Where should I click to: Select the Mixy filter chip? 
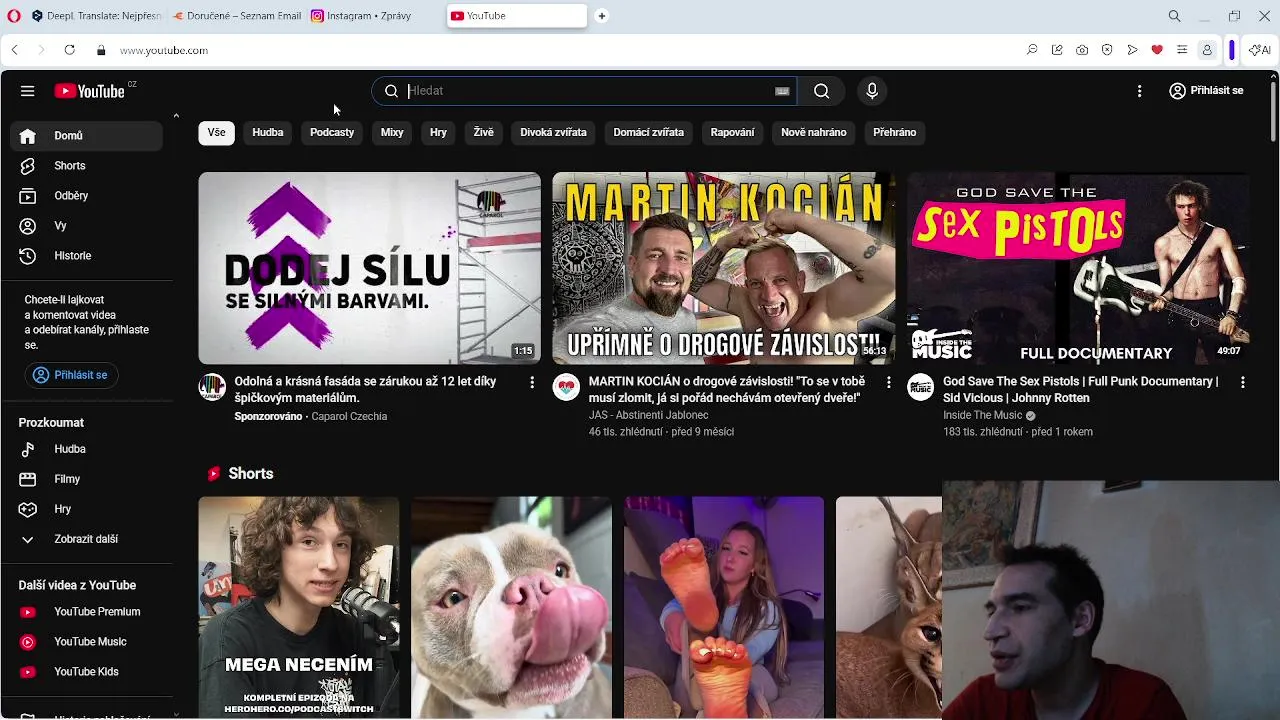coord(392,132)
